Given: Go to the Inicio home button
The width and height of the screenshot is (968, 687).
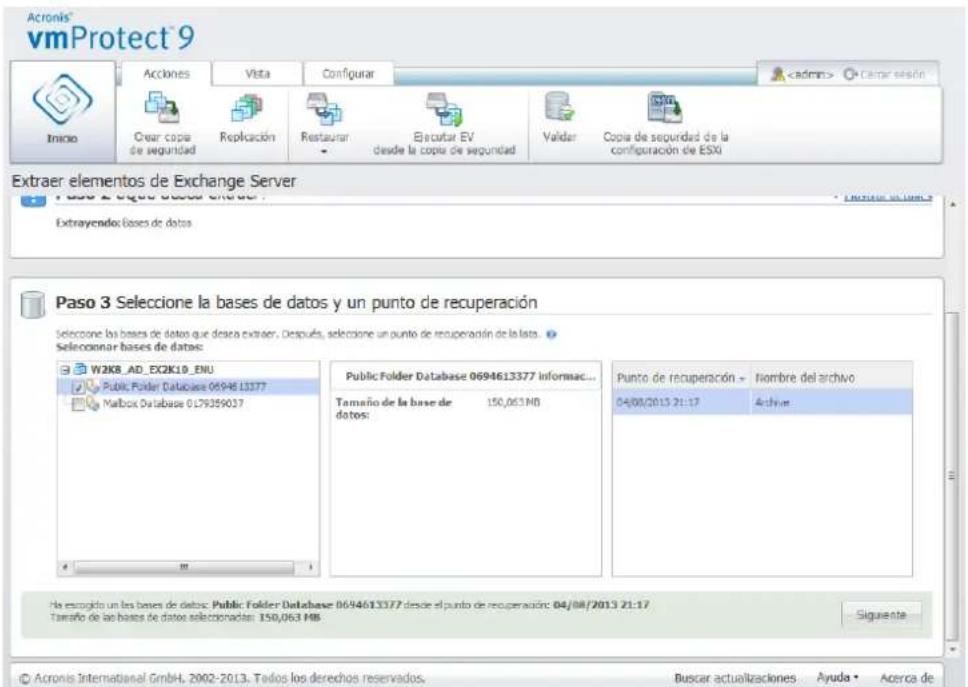Looking at the screenshot, I should point(62,111).
